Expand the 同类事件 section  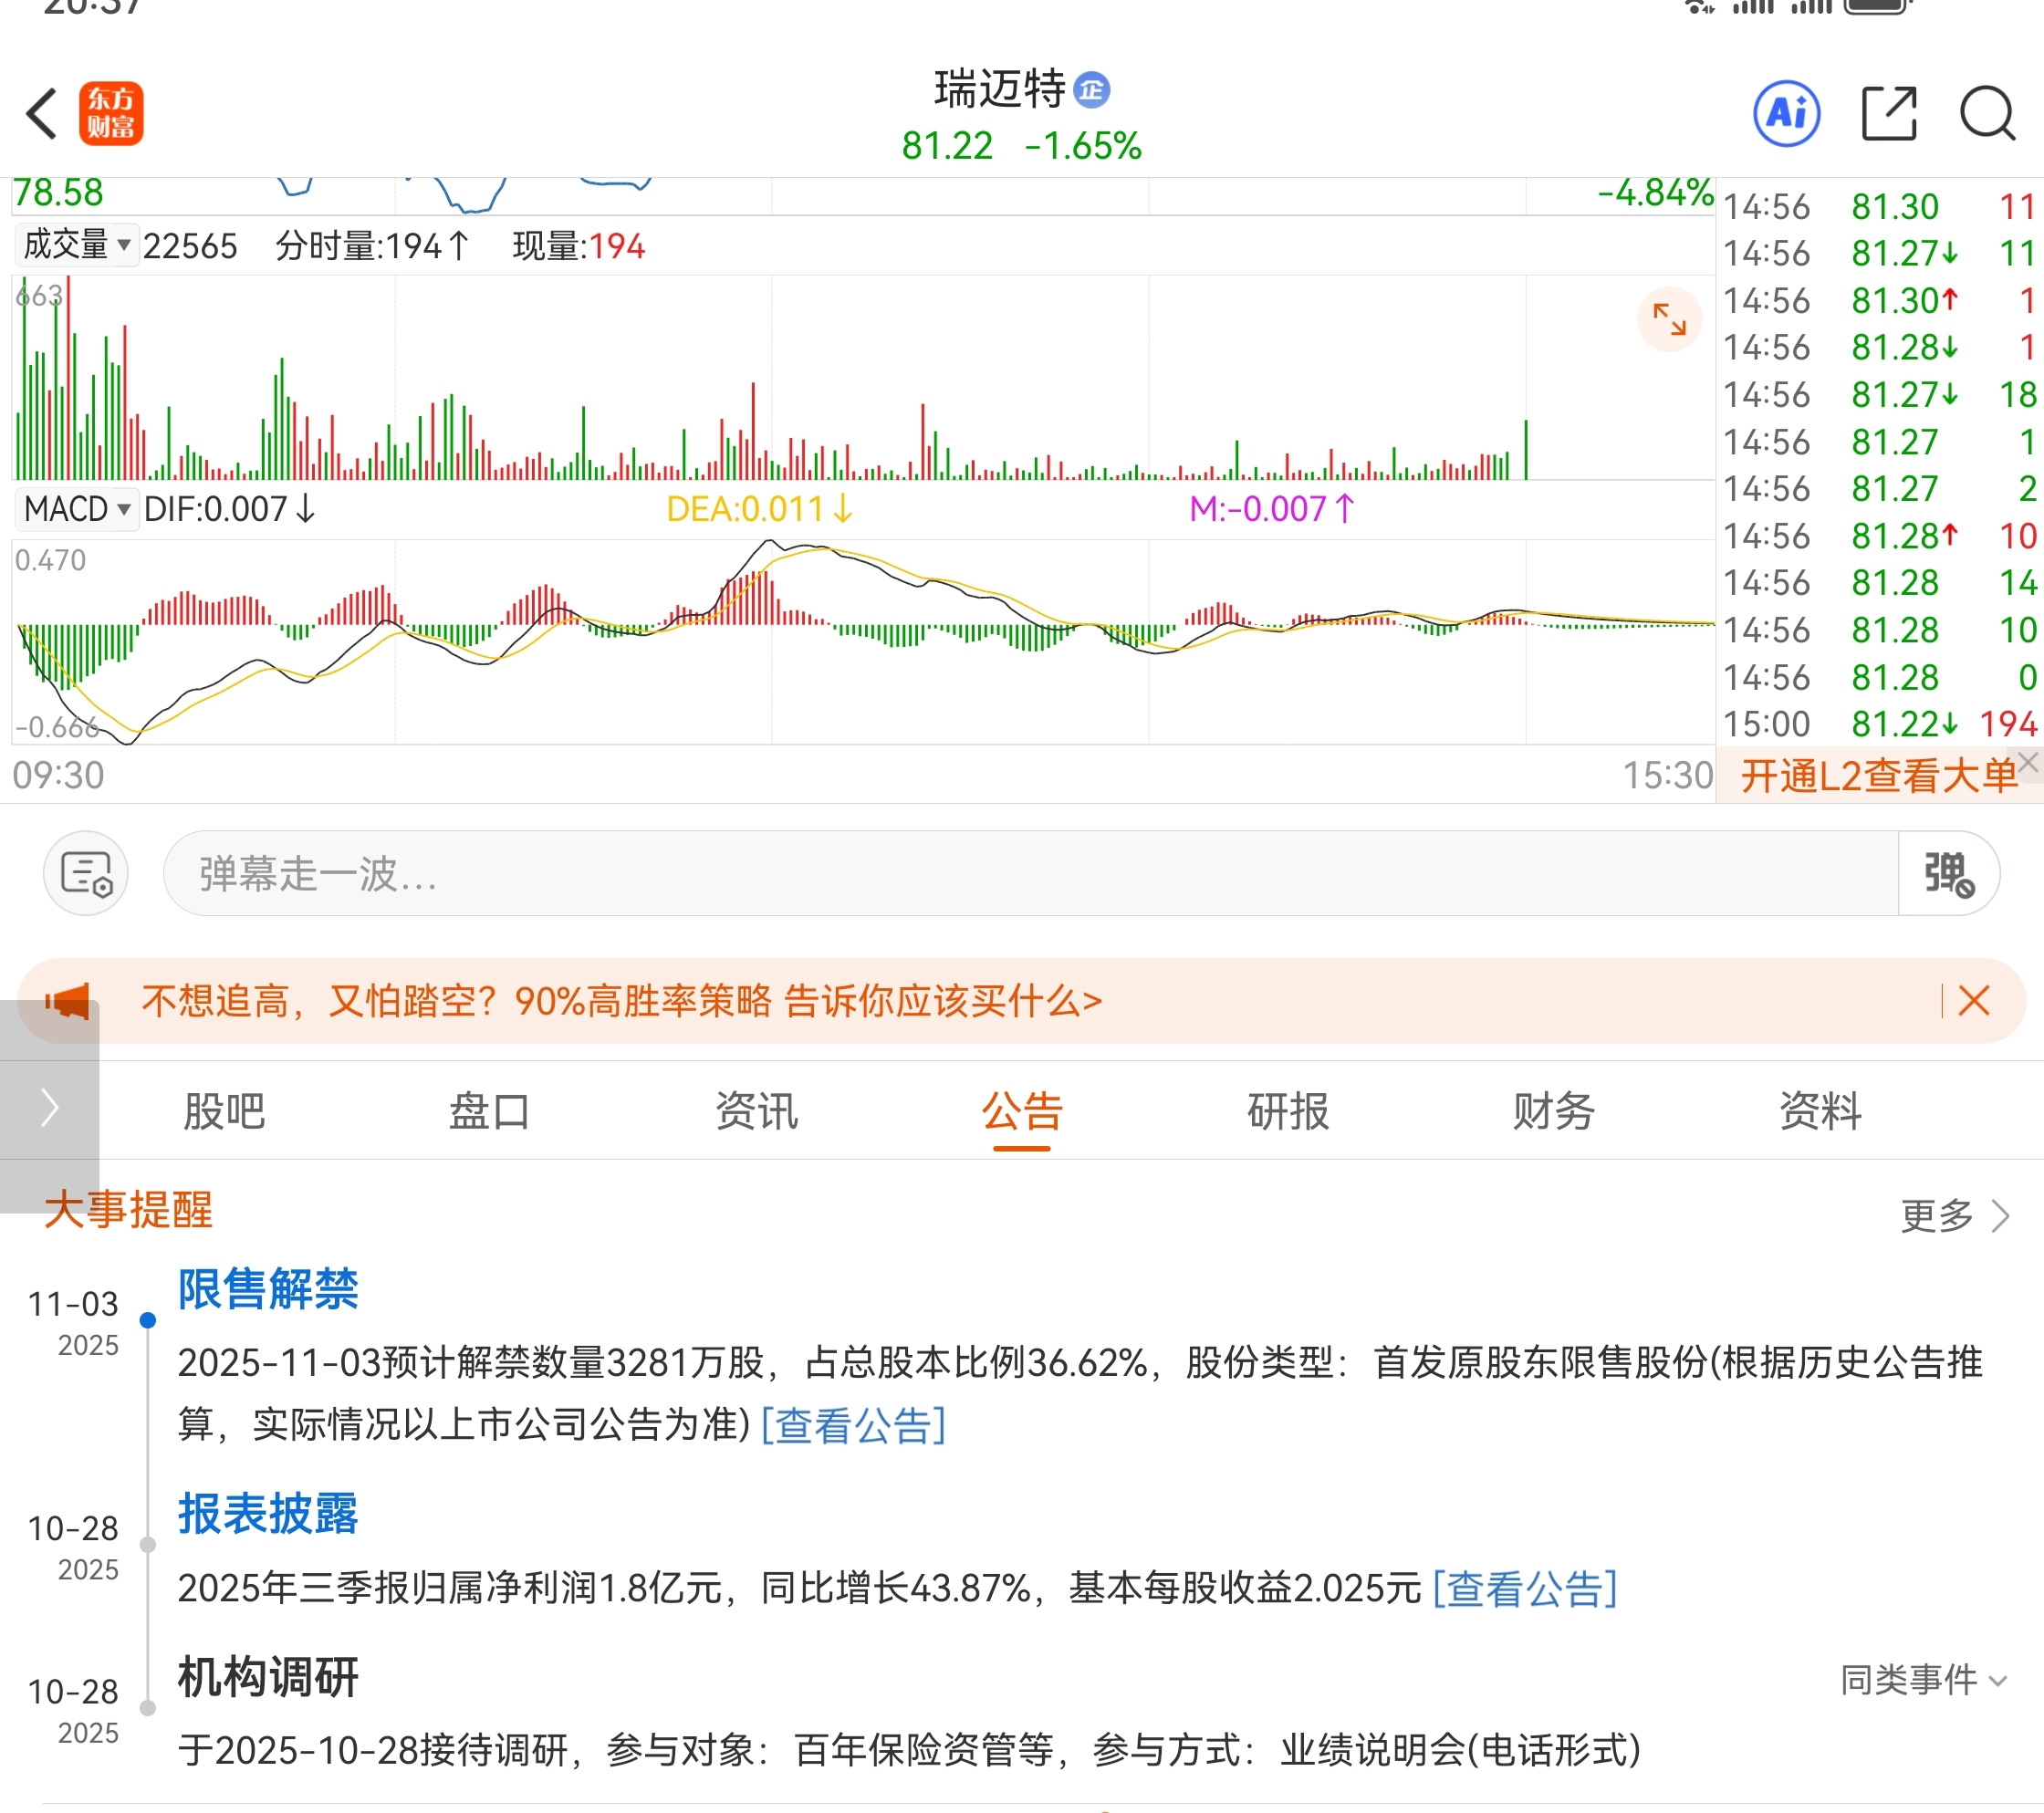click(1922, 1680)
